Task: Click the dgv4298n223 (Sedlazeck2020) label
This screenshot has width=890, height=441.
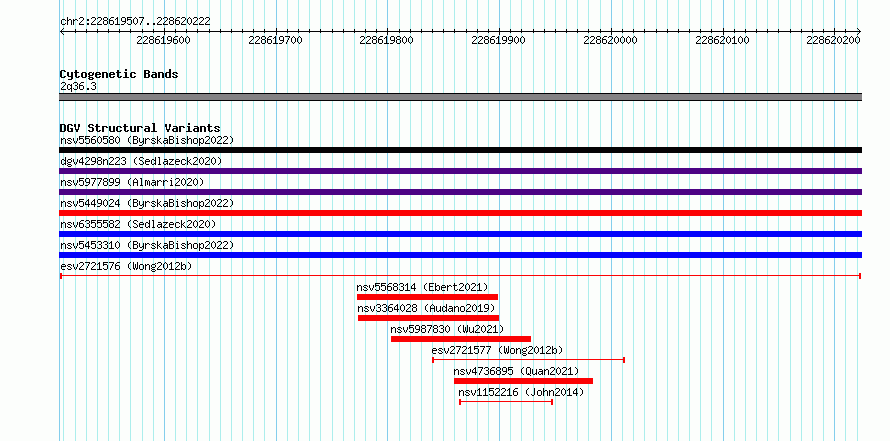Action: pyautogui.click(x=141, y=161)
